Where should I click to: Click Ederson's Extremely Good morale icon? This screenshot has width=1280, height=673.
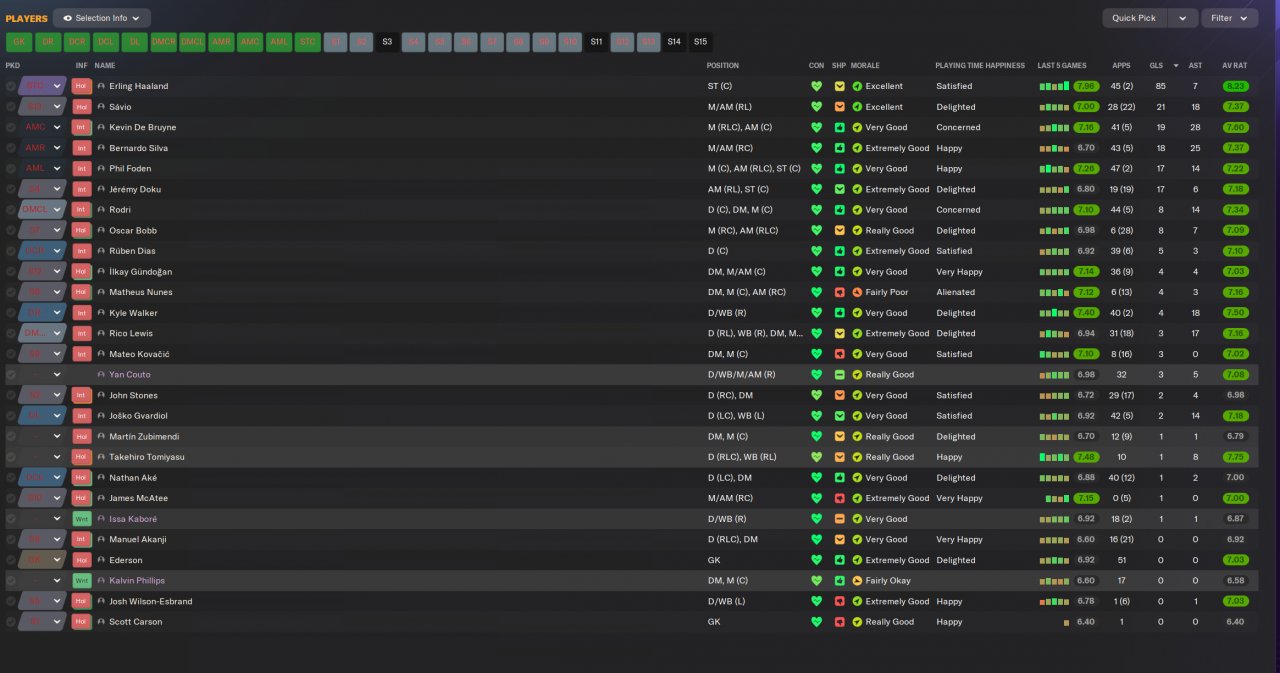tap(857, 560)
